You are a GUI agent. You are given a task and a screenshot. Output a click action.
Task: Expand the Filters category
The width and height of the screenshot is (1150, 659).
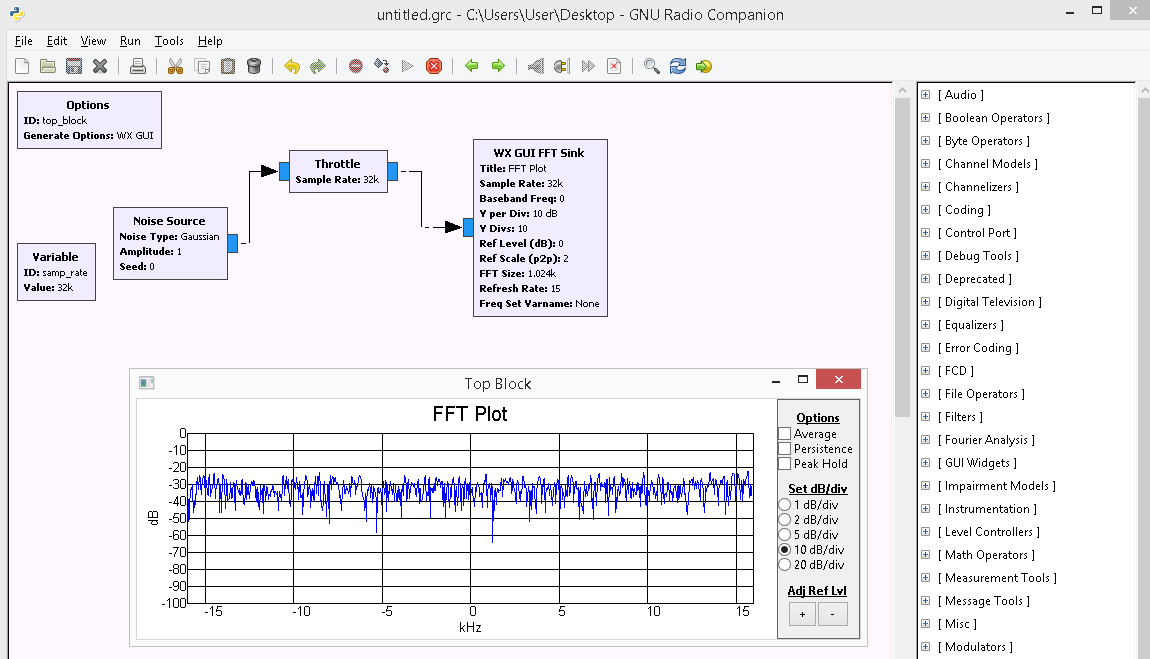coord(926,416)
